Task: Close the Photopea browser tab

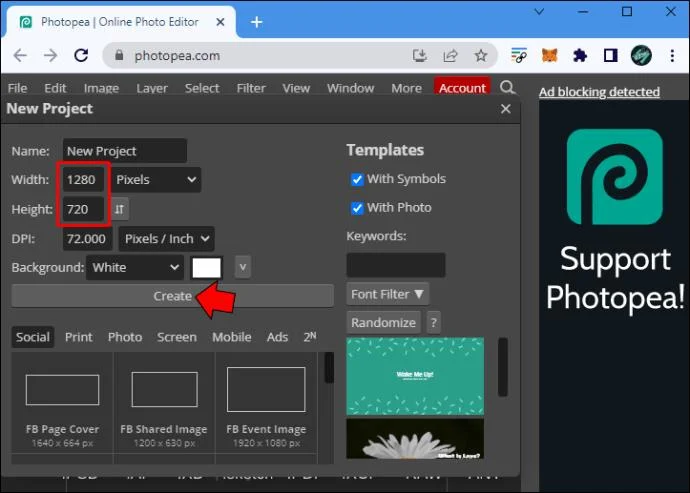Action: click(x=220, y=22)
